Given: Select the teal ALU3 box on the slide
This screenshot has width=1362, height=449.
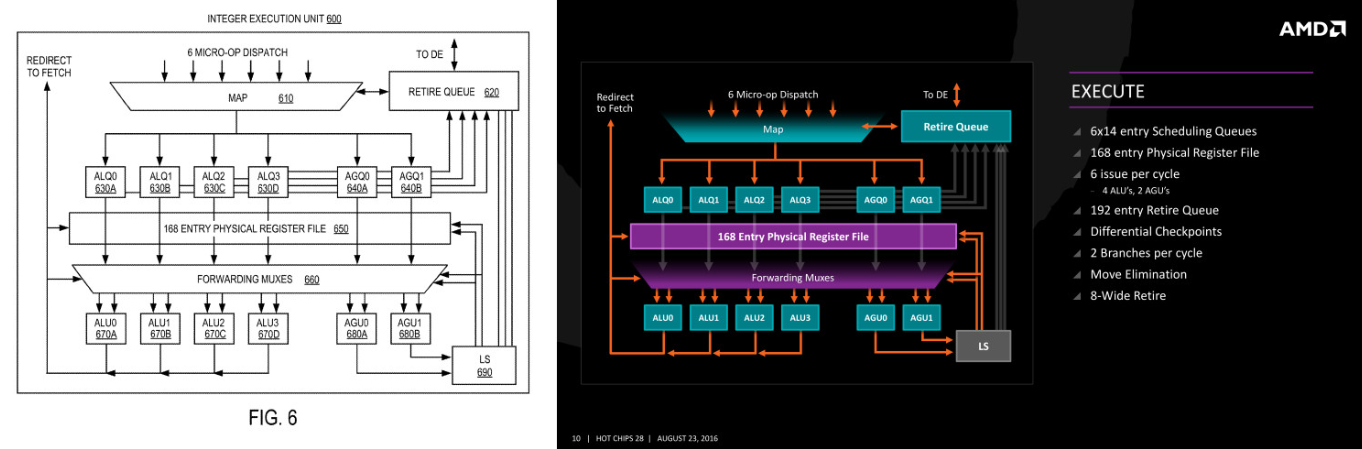Looking at the screenshot, I should [x=801, y=318].
